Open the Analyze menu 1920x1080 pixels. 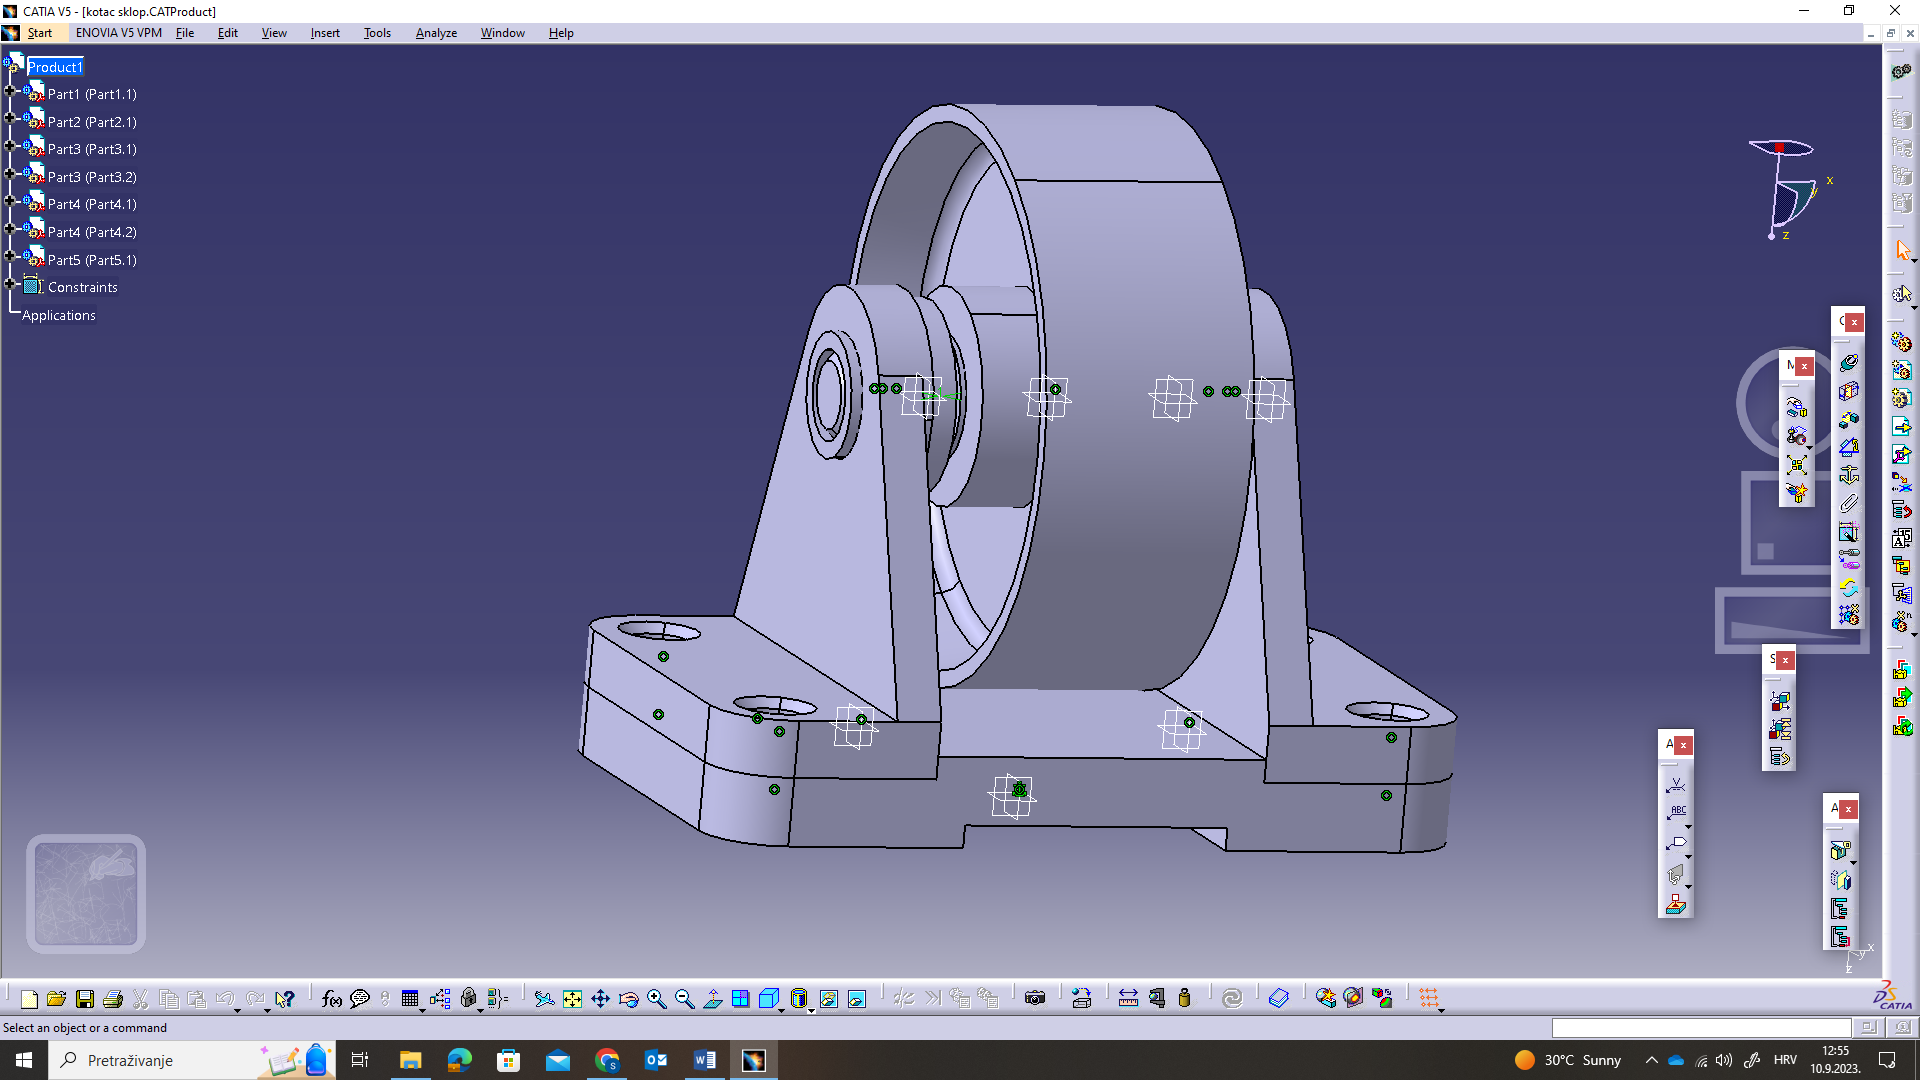coord(436,33)
